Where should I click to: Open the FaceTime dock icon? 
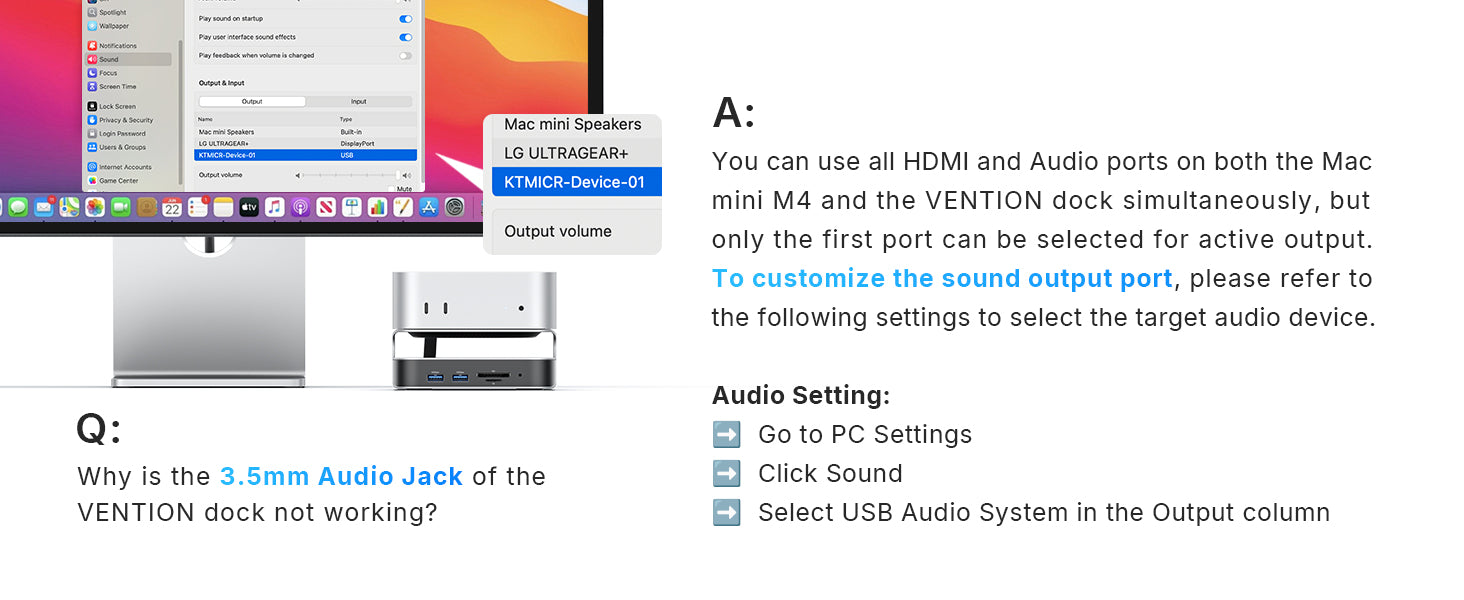[x=121, y=207]
